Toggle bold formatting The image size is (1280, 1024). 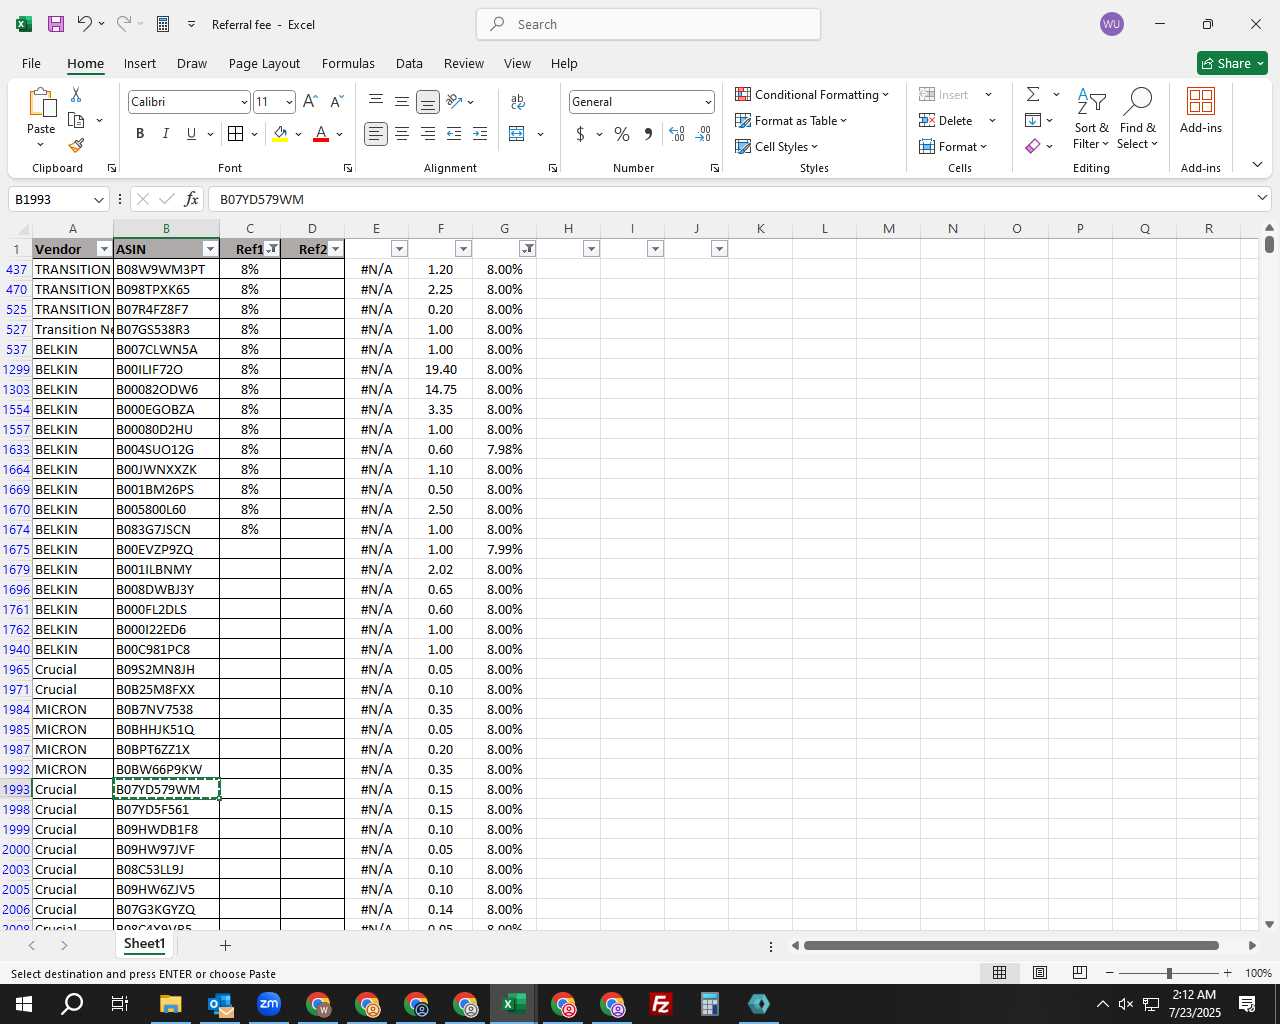pos(140,134)
